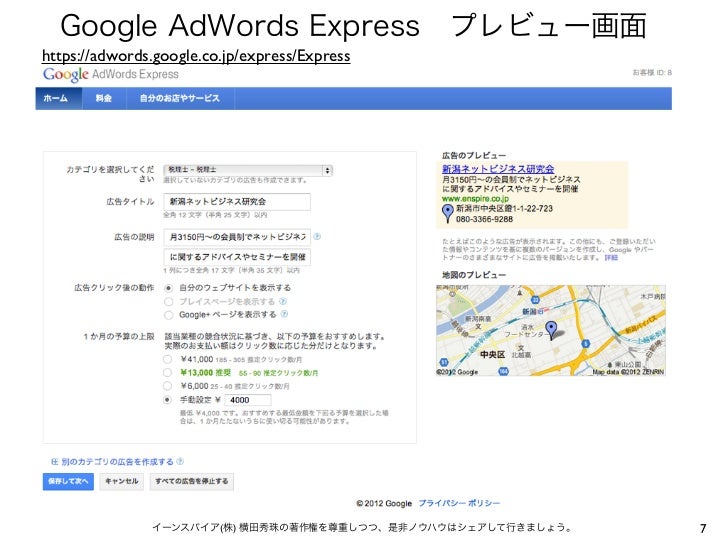Image resolution: width=728 pixels, height=546 pixels.
Task: Select 自分のウェブサイトを表示する radio button
Action: point(169,288)
